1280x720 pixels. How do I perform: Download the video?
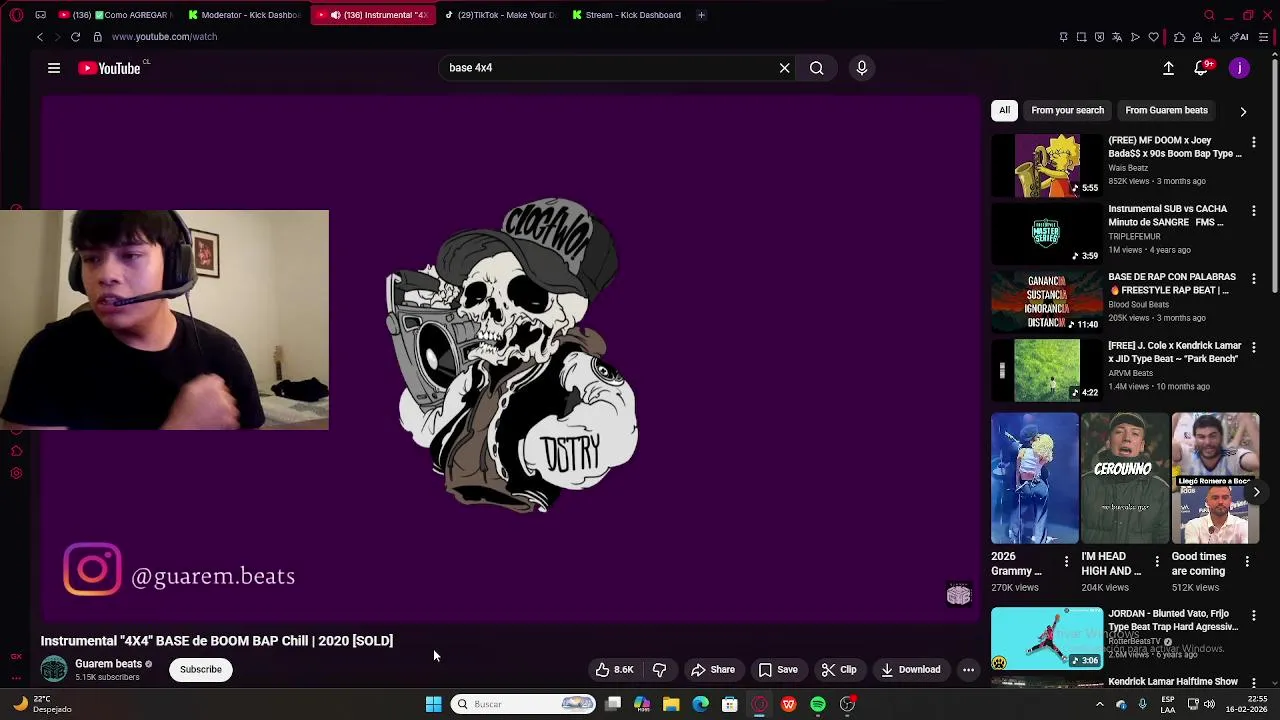(910, 670)
